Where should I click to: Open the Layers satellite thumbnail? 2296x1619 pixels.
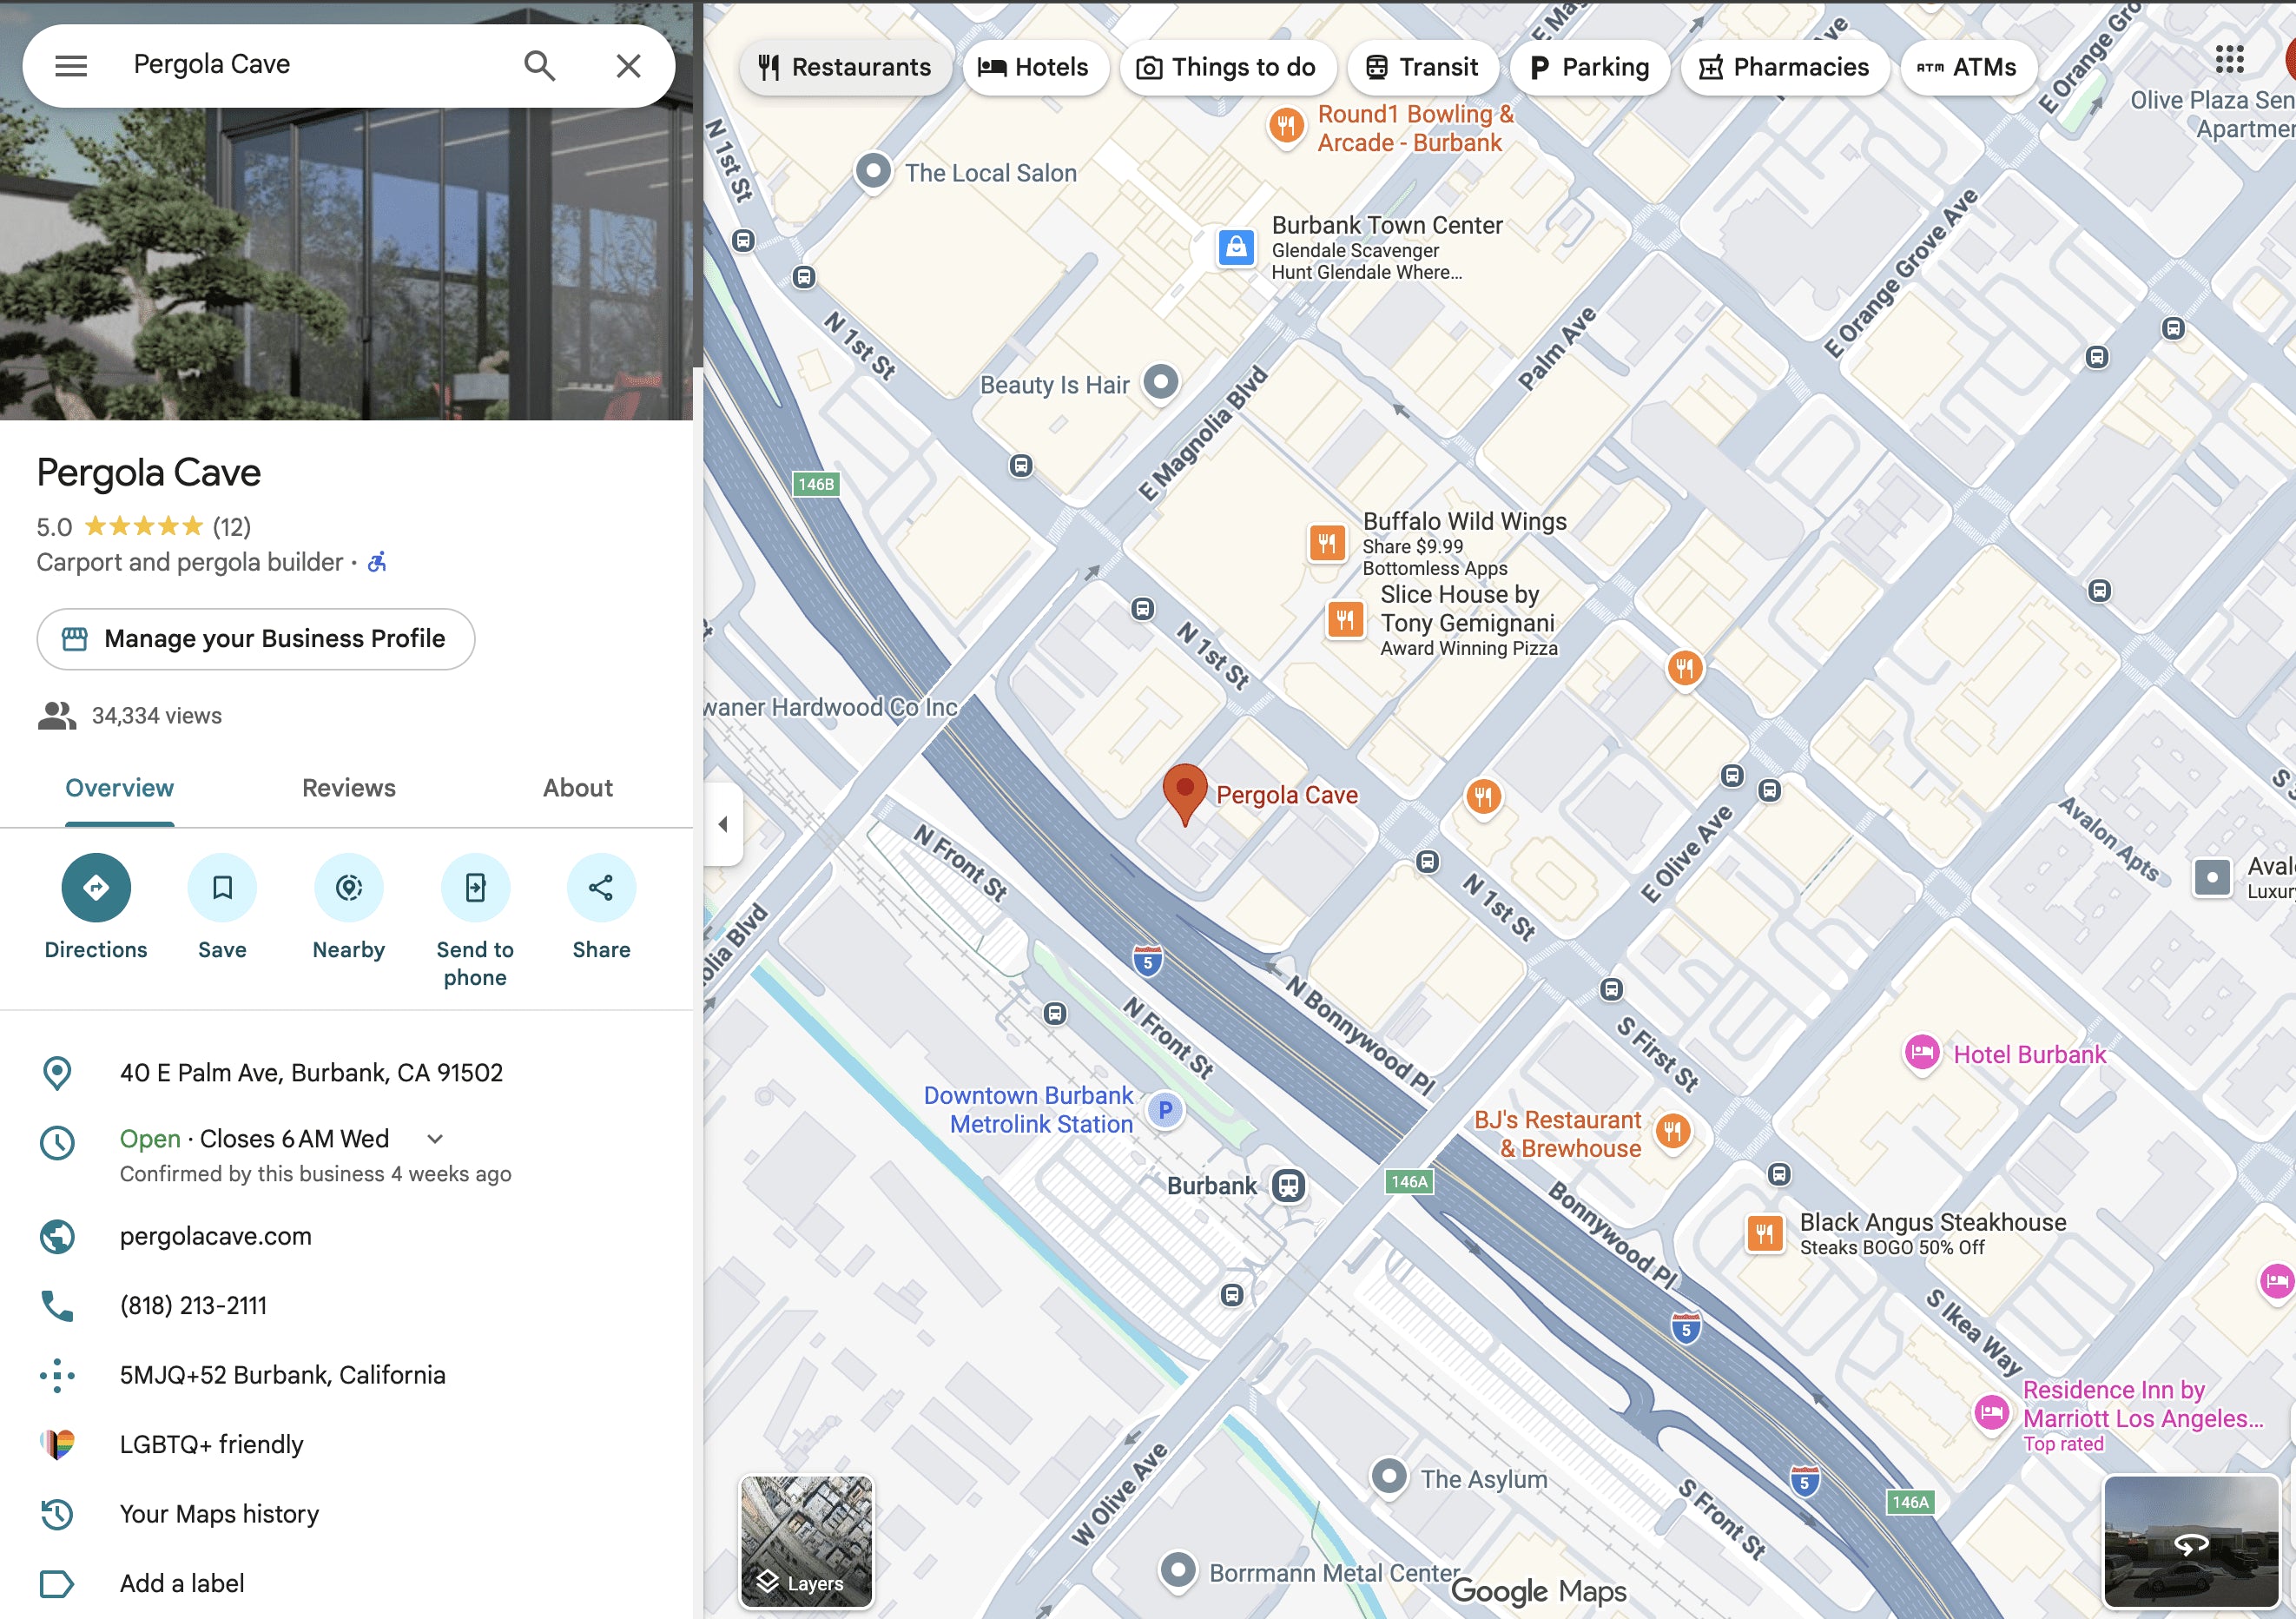[x=806, y=1541]
